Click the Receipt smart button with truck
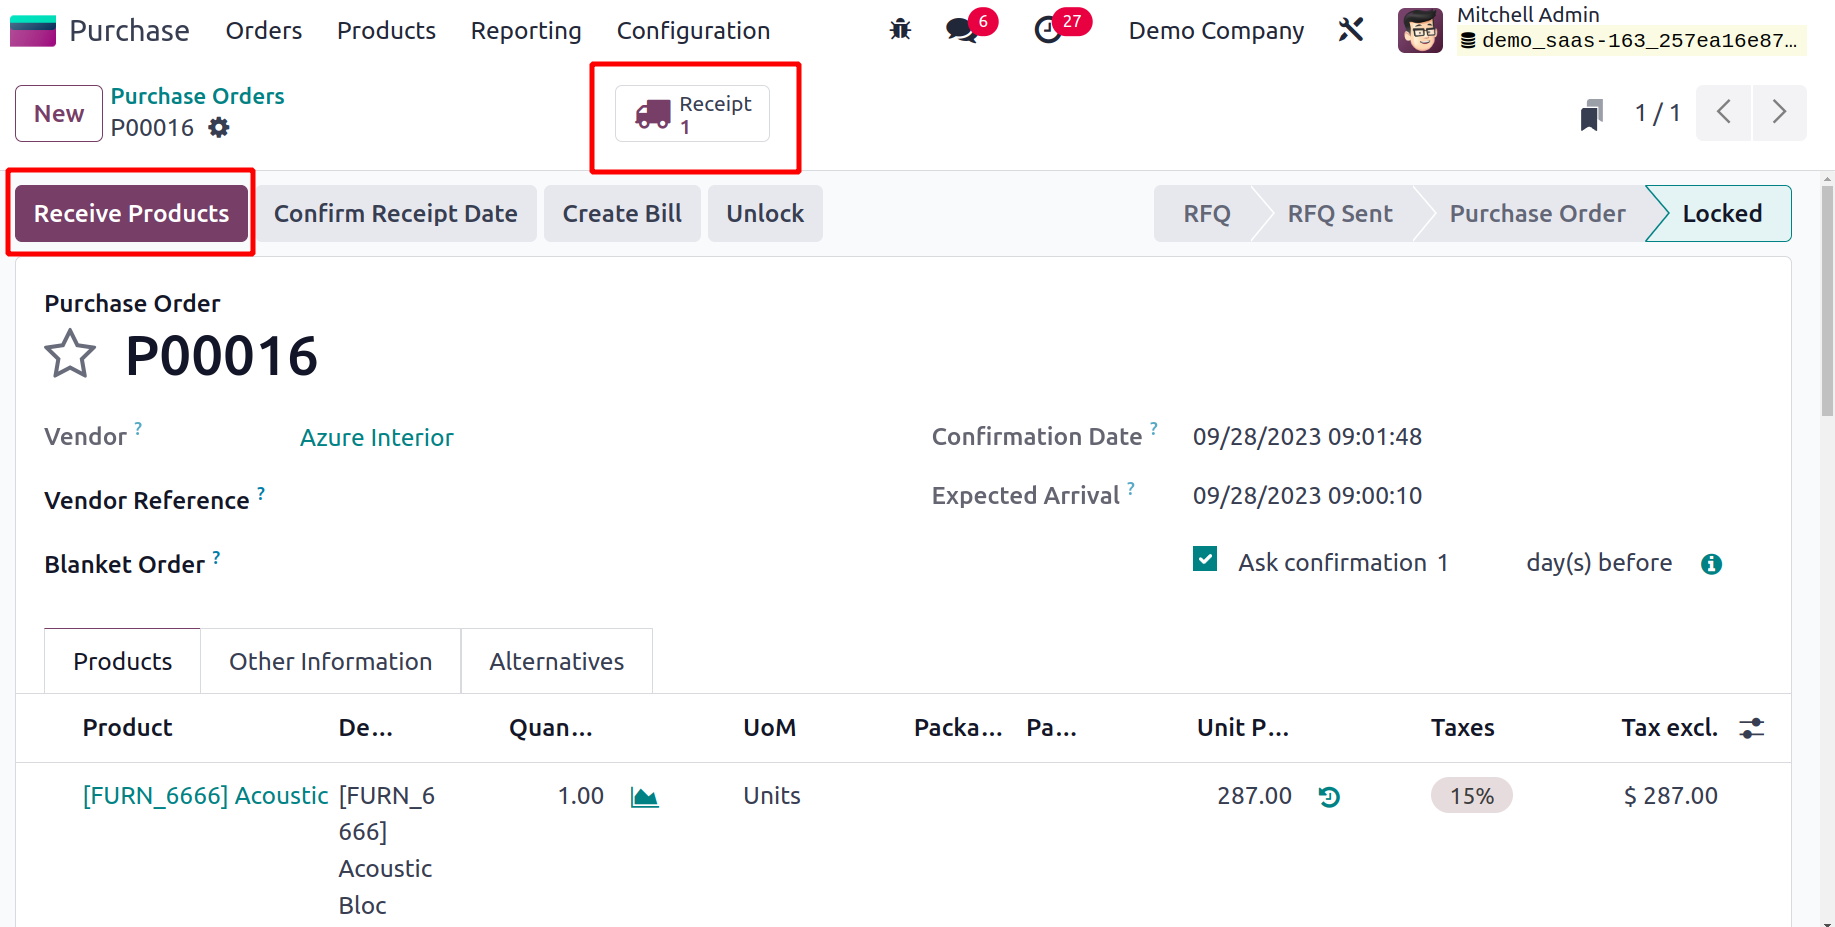Screen dimensions: 1835x927 693,114
